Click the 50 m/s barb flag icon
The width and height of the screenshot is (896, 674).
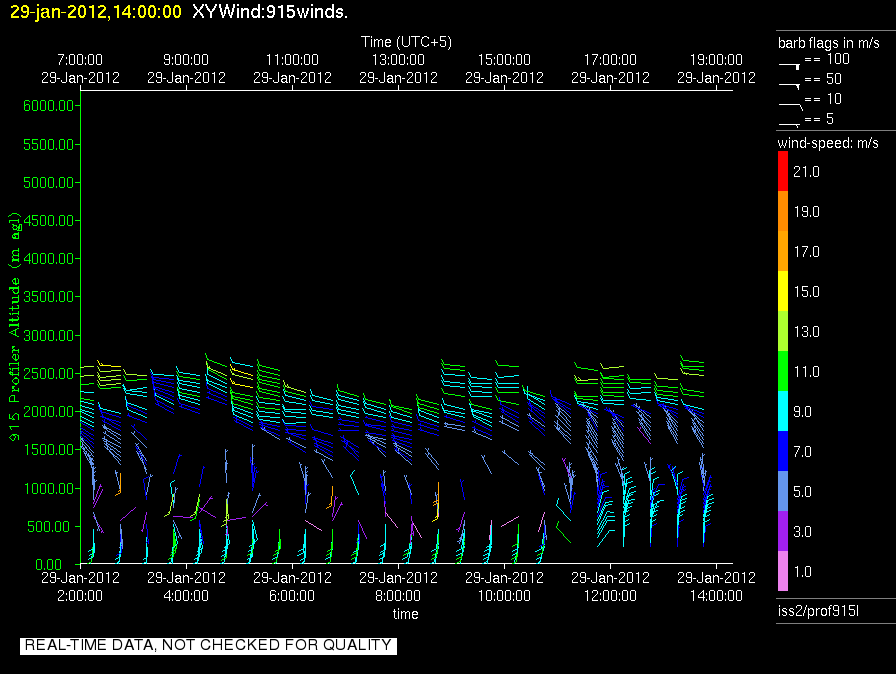(789, 82)
